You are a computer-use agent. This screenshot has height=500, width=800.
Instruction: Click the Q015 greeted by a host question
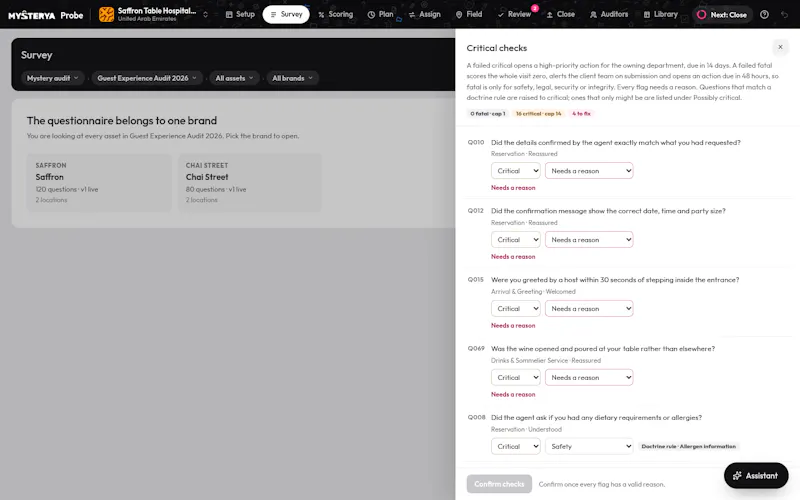coord(615,280)
